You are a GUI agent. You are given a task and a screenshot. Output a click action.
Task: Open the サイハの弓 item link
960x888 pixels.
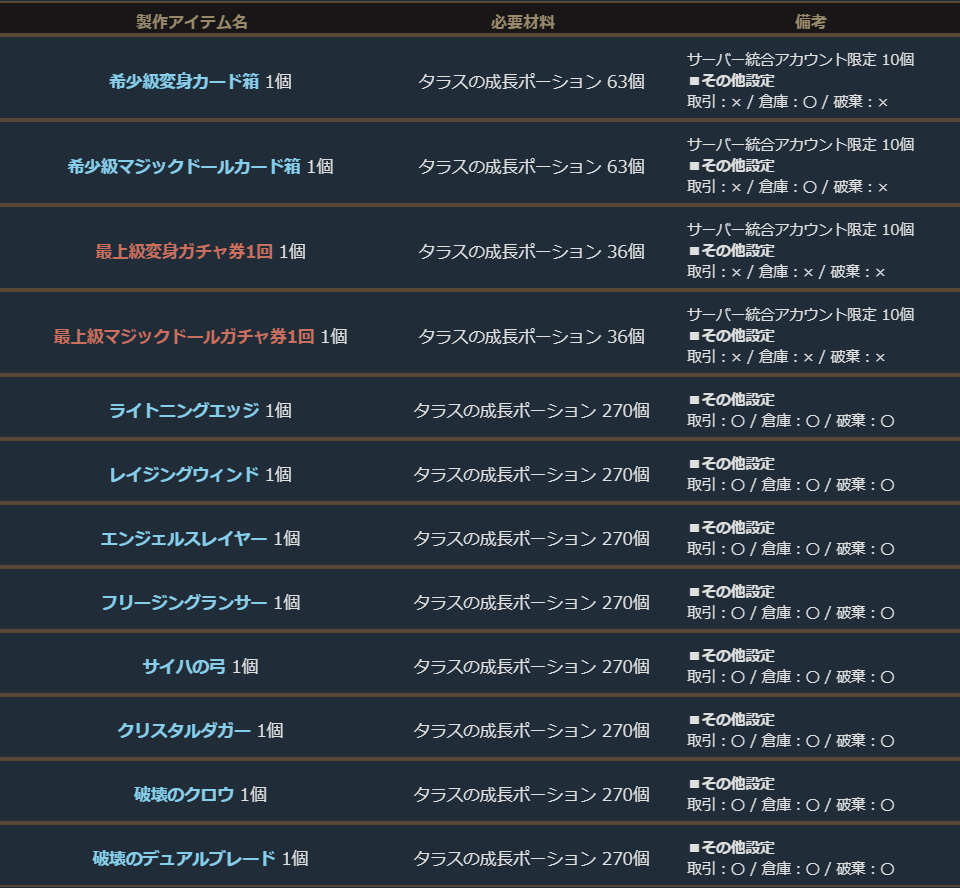coord(184,666)
